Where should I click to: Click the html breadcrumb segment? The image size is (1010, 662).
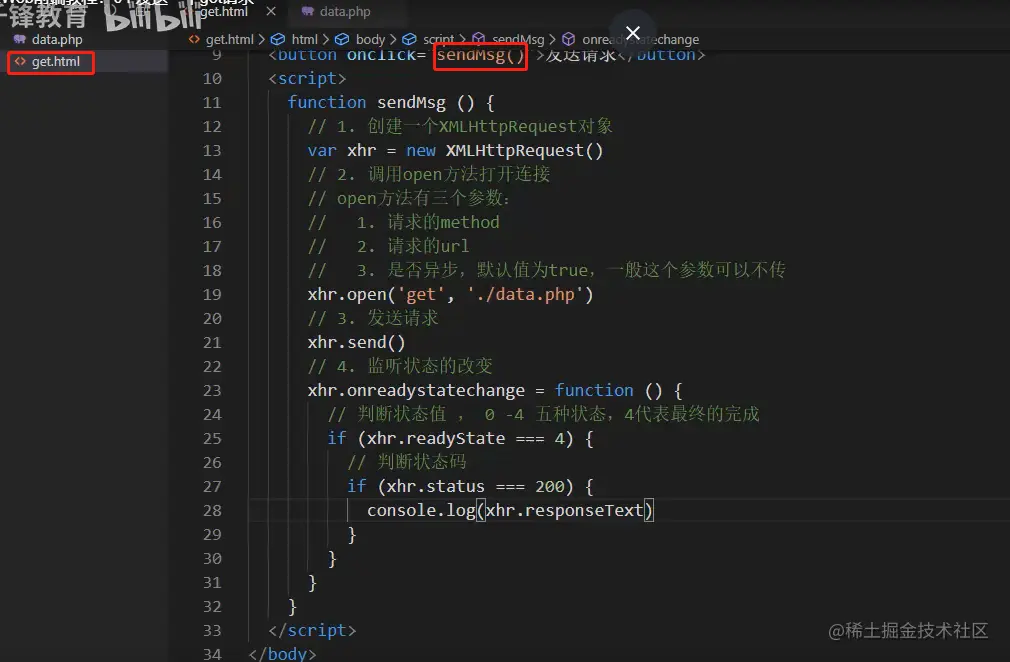coord(305,40)
